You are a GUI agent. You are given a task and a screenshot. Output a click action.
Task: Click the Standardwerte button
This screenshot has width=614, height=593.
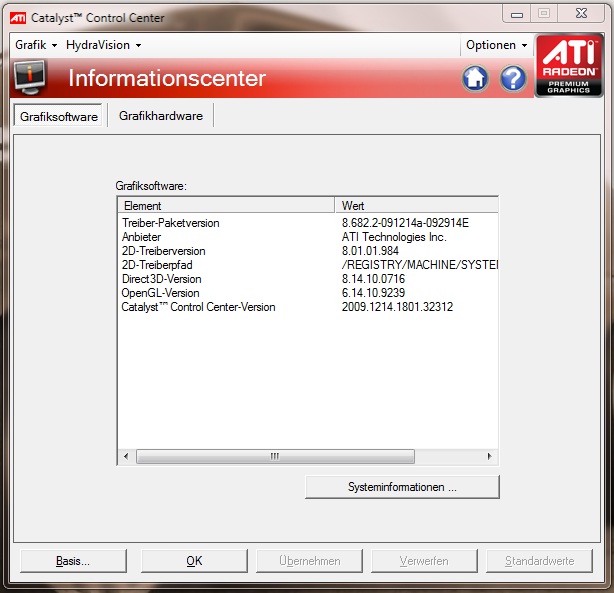539,561
